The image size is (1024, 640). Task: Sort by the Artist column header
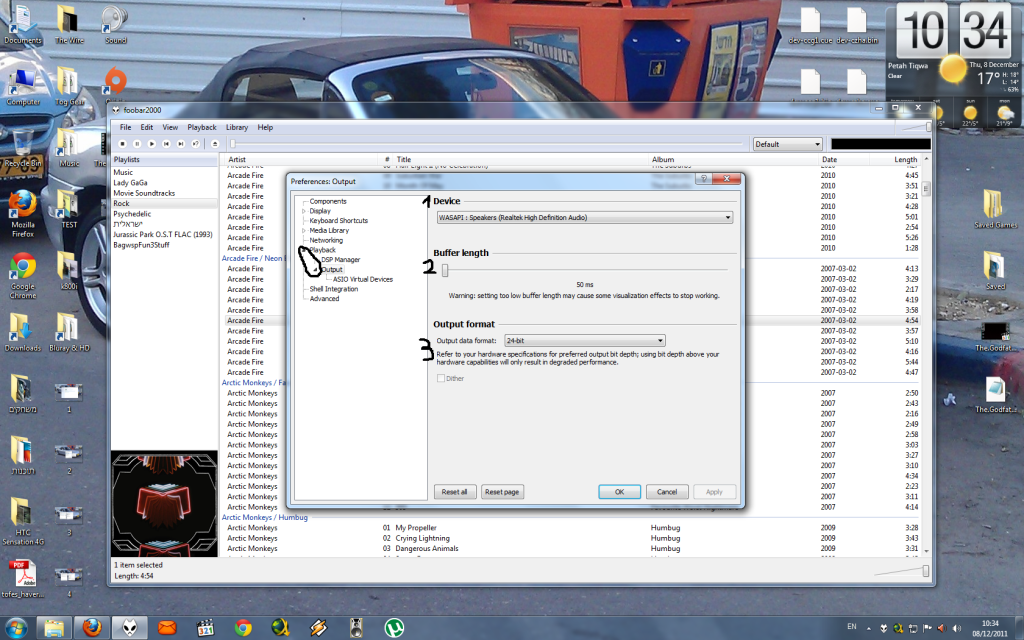click(x=298, y=159)
